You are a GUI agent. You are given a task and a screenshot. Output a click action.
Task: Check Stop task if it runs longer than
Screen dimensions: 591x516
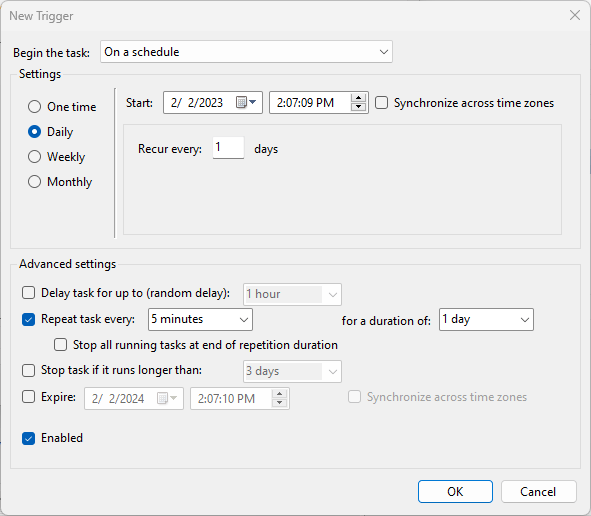(x=29, y=370)
